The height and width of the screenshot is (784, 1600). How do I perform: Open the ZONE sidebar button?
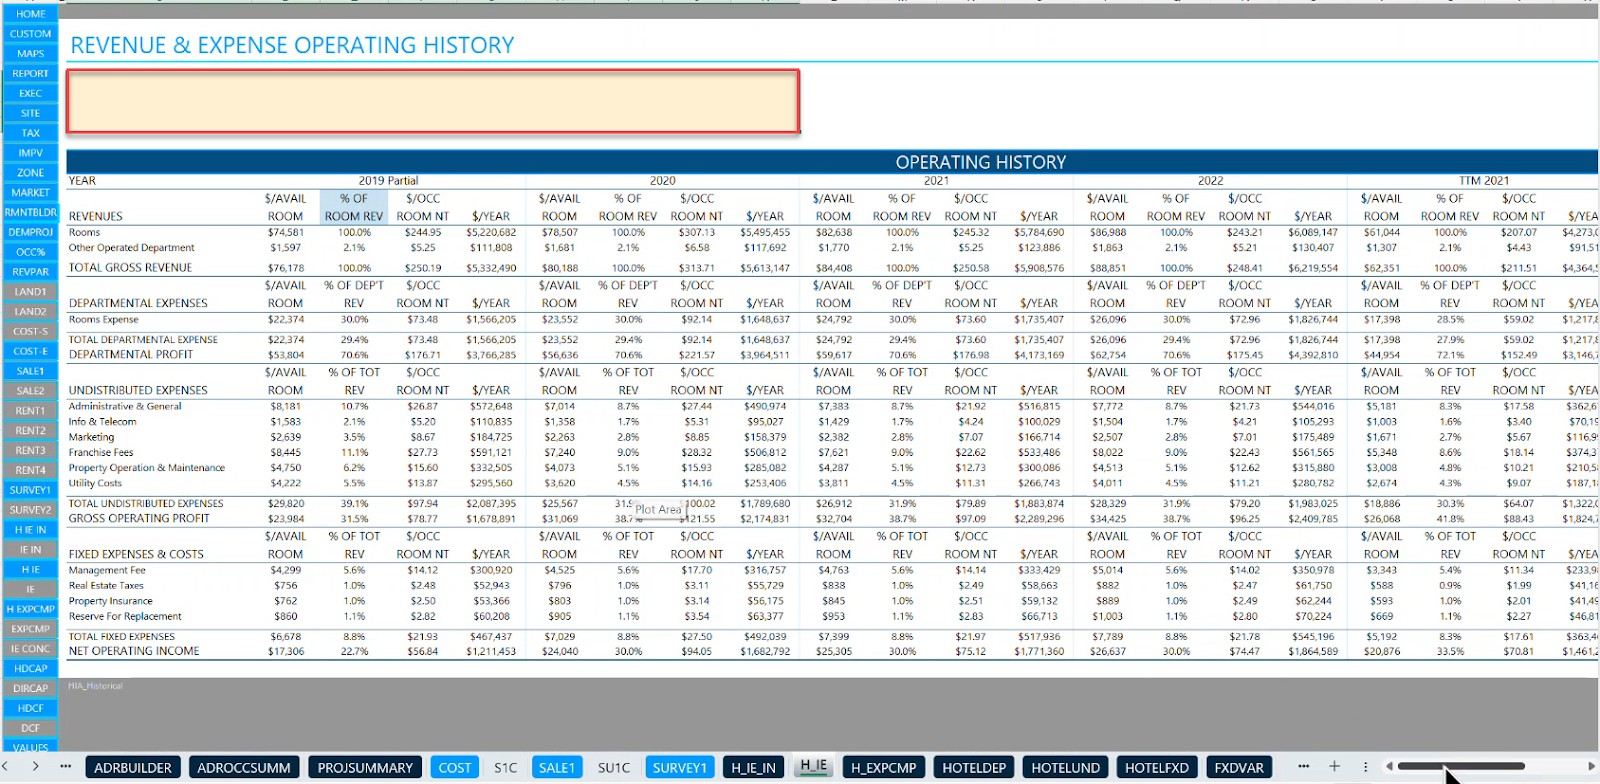pyautogui.click(x=30, y=173)
